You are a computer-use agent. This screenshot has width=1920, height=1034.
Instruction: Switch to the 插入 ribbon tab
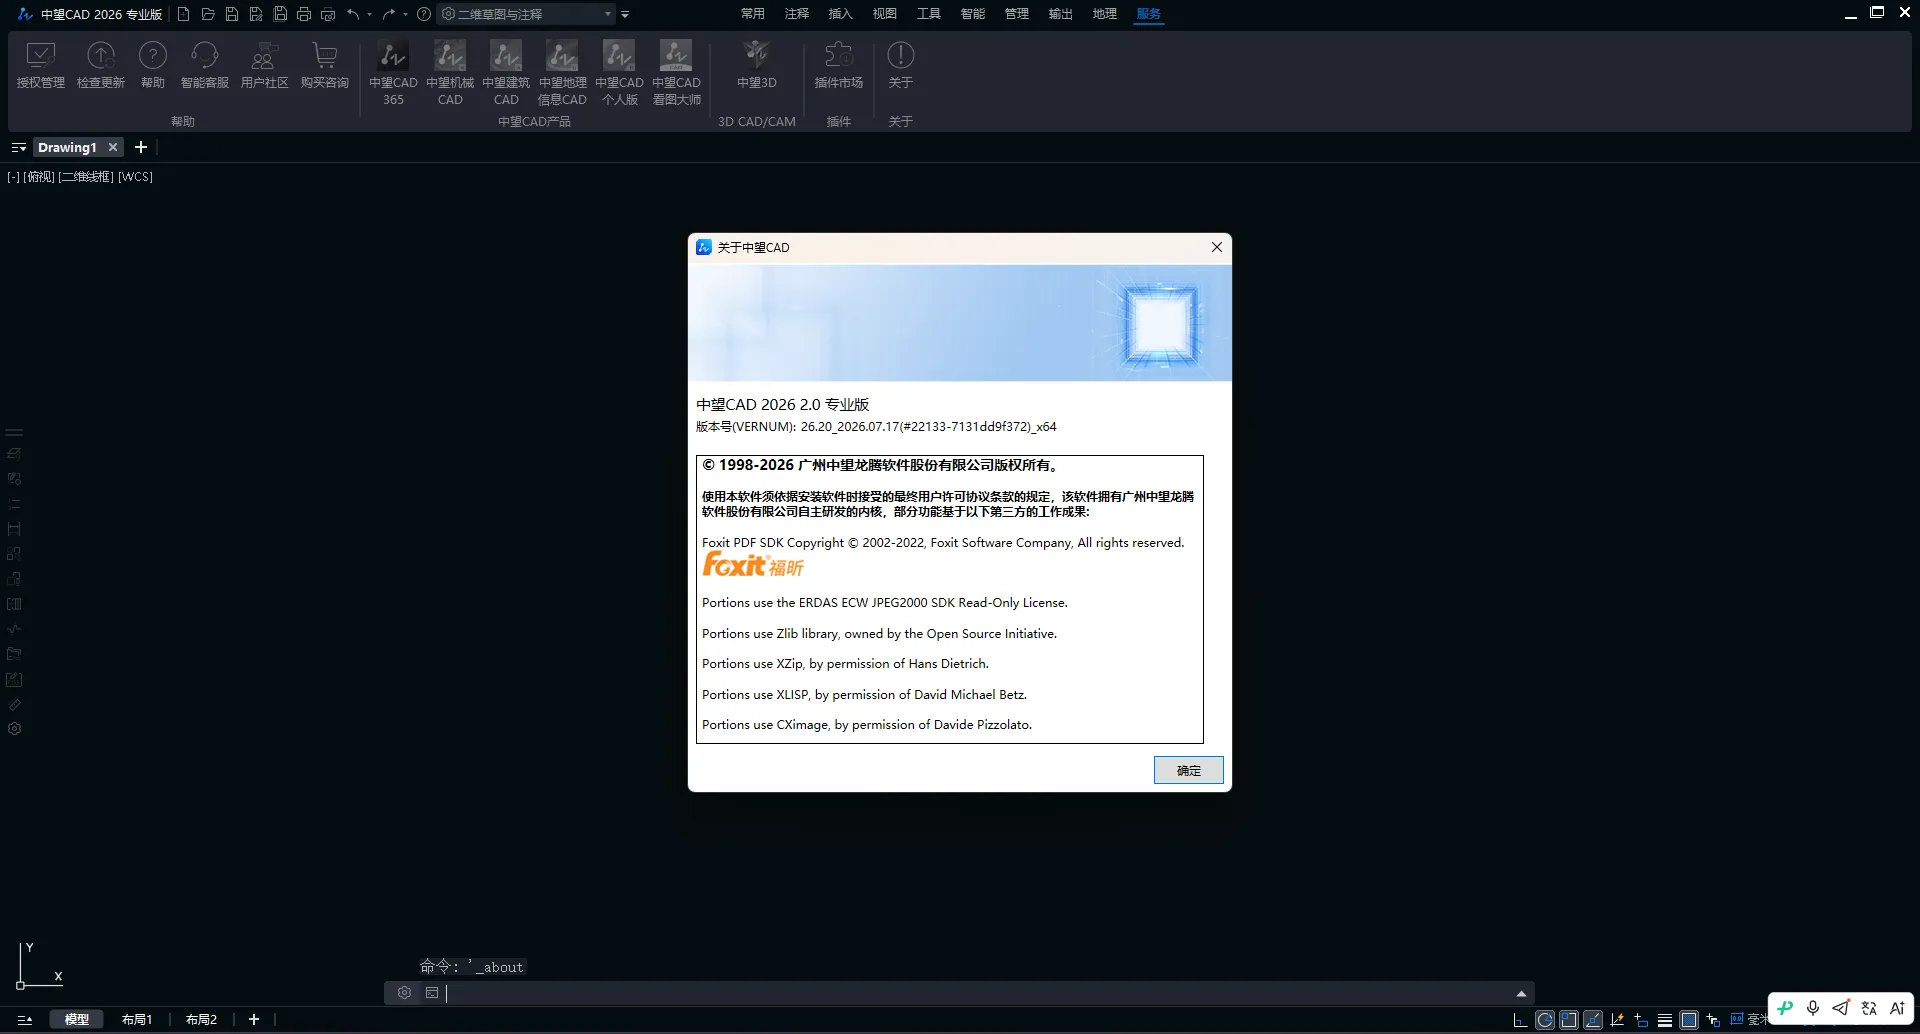pyautogui.click(x=841, y=14)
